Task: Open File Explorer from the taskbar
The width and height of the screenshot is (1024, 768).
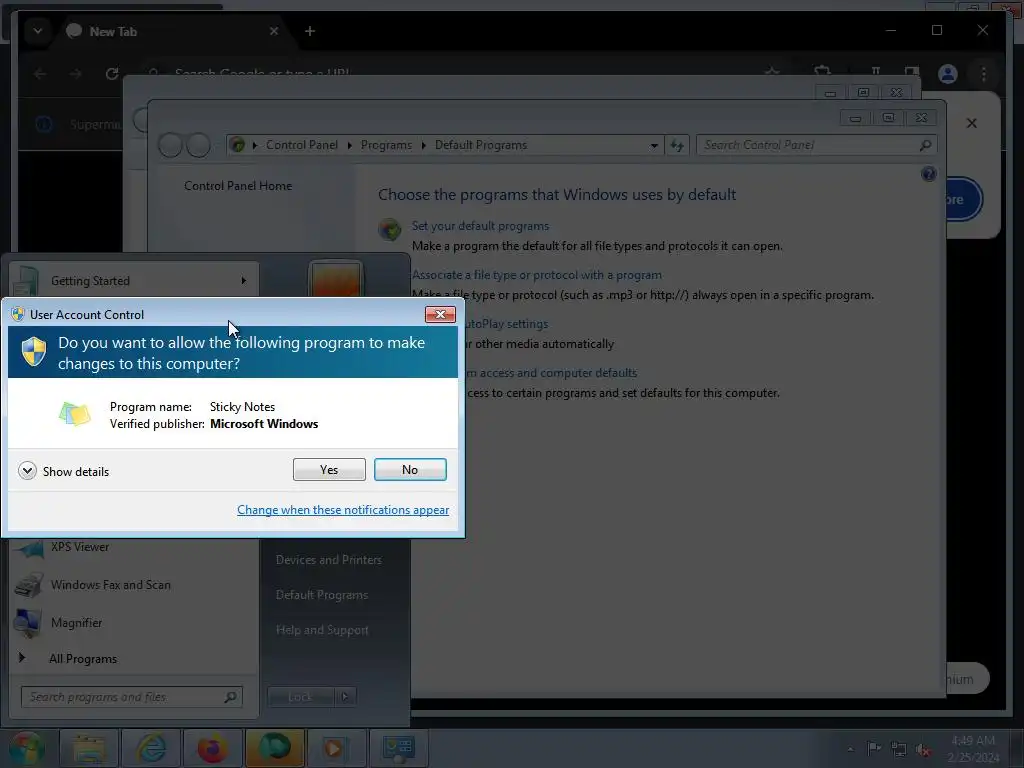Action: tap(89, 748)
